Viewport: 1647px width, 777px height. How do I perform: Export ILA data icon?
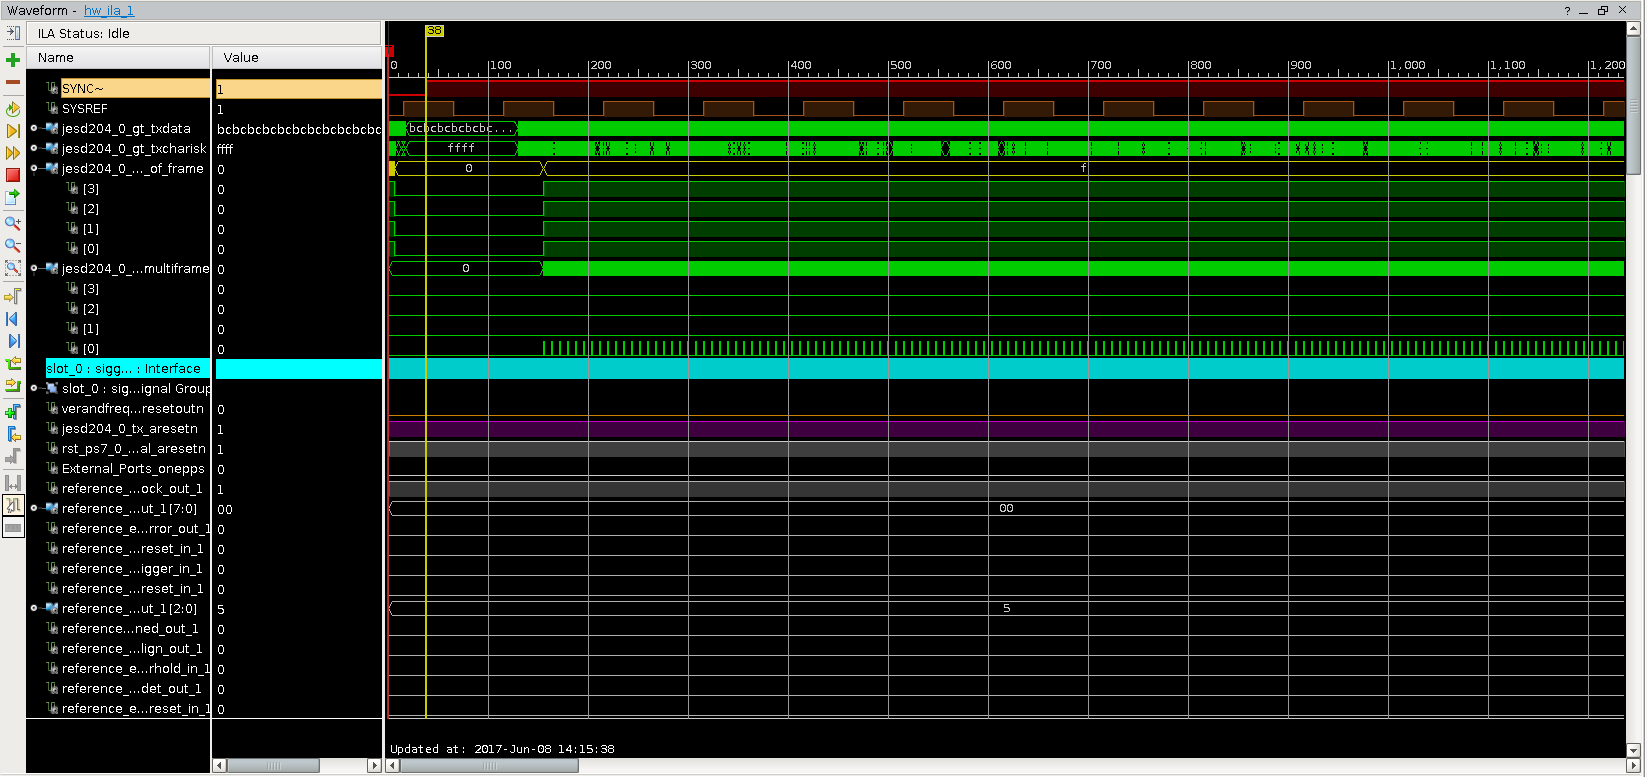pyautogui.click(x=13, y=197)
